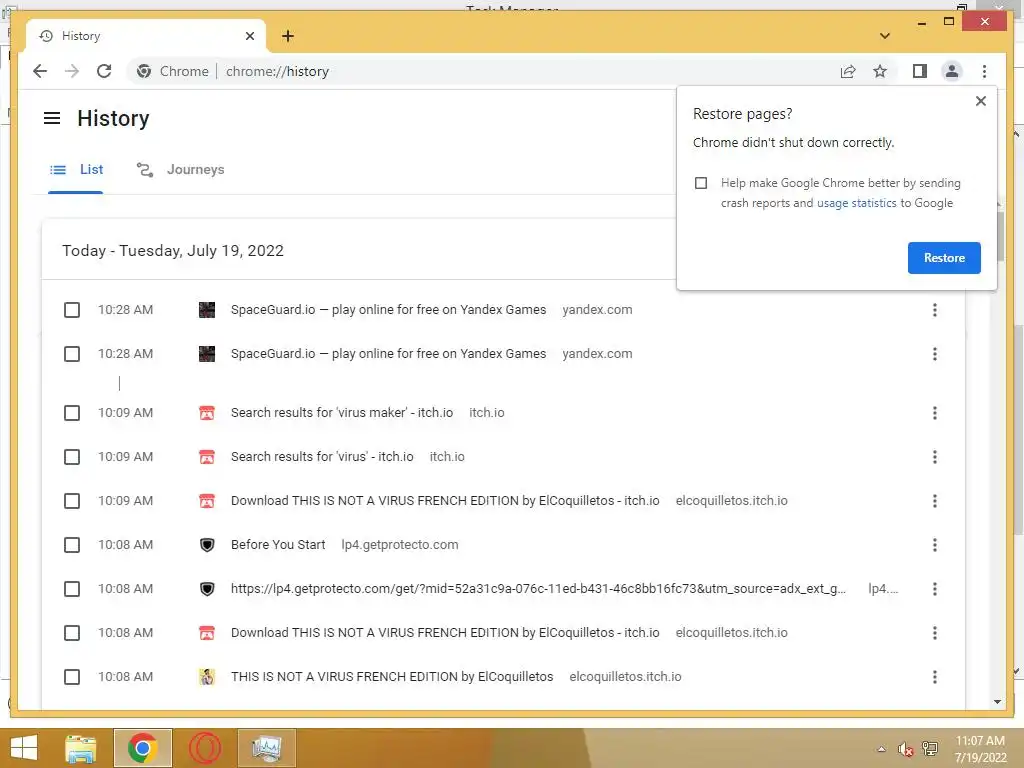Show hidden tray icons arrow
Viewport: 1024px width, 768px height.
click(882, 749)
